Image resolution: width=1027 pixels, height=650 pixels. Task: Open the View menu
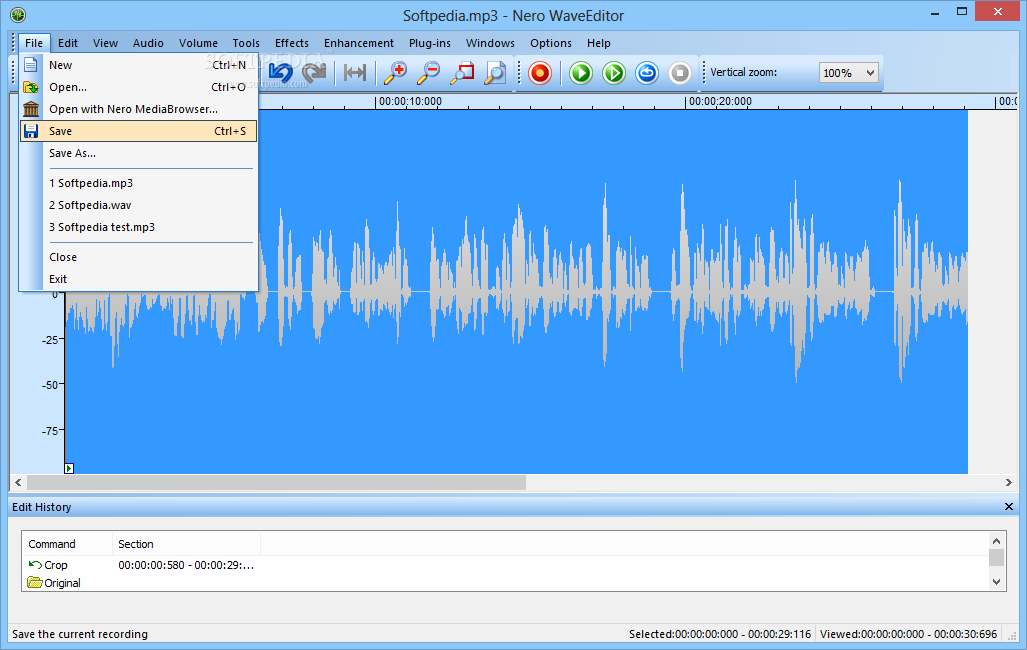pos(105,43)
